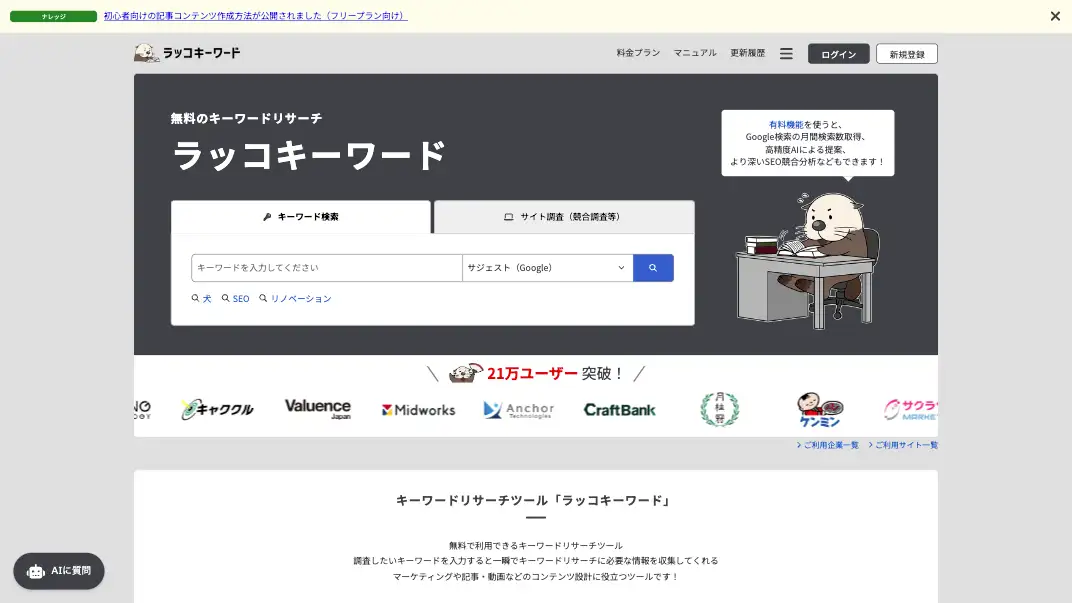Close the top announcement banner
The height and width of the screenshot is (603, 1072).
pos(1055,16)
